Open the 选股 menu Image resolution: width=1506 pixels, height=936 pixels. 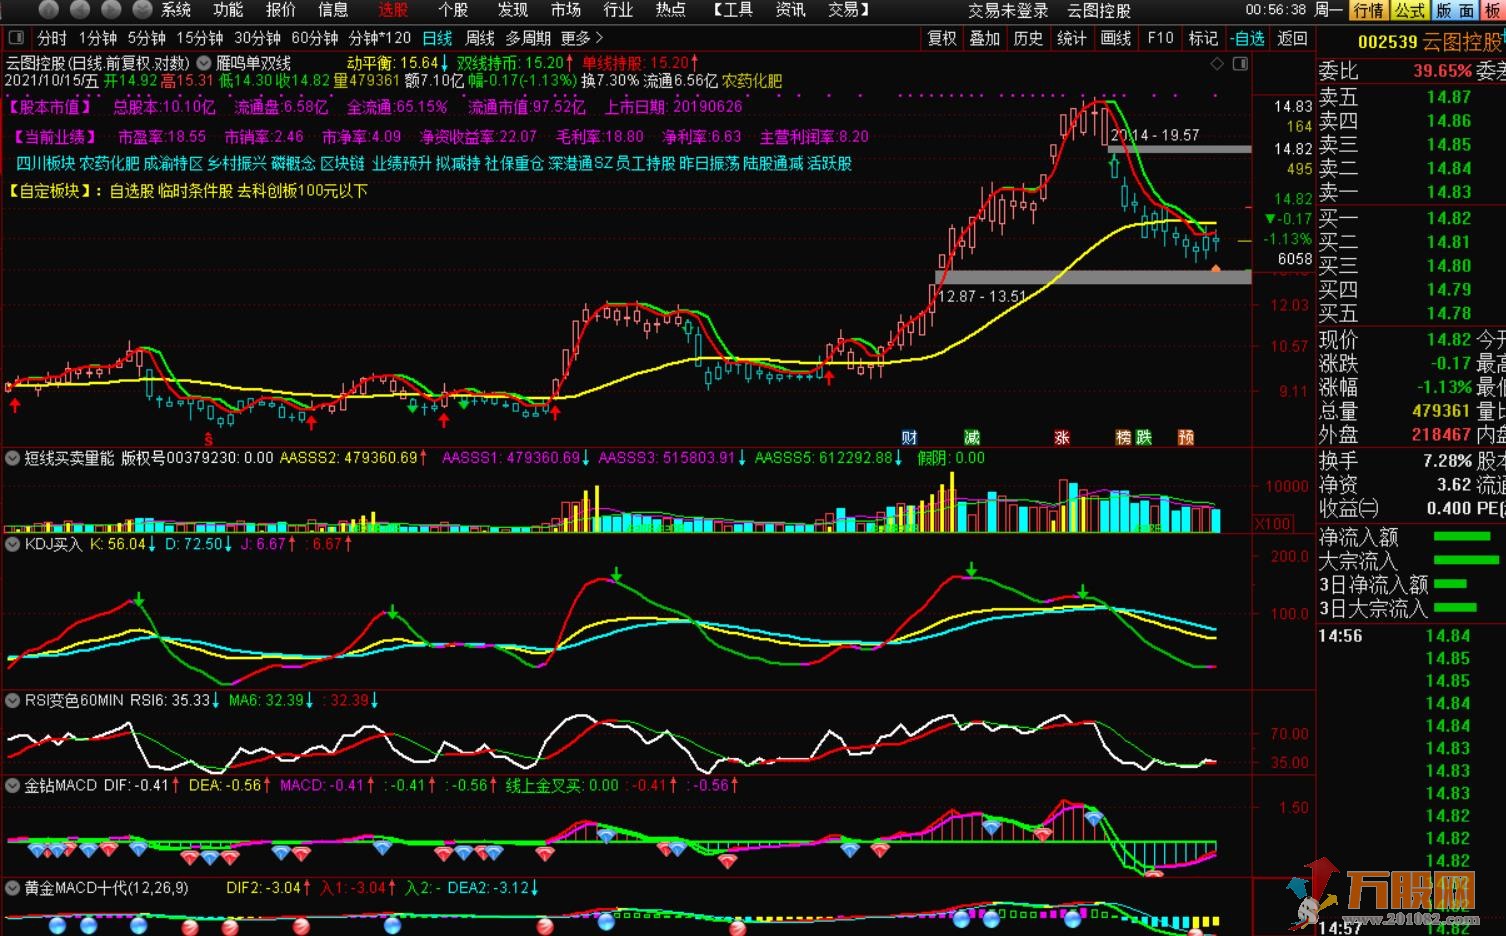click(x=393, y=10)
